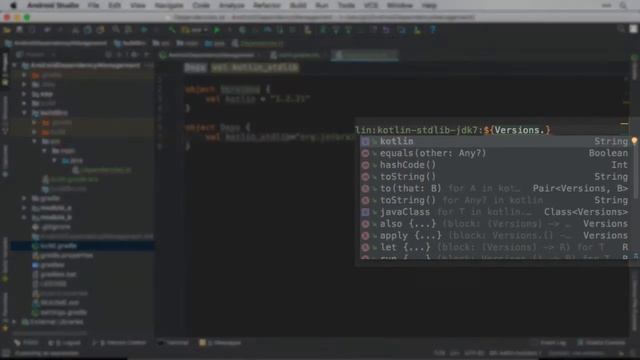Click the Make Project hammer icon
The height and width of the screenshot is (360, 640).
[x=172, y=30]
